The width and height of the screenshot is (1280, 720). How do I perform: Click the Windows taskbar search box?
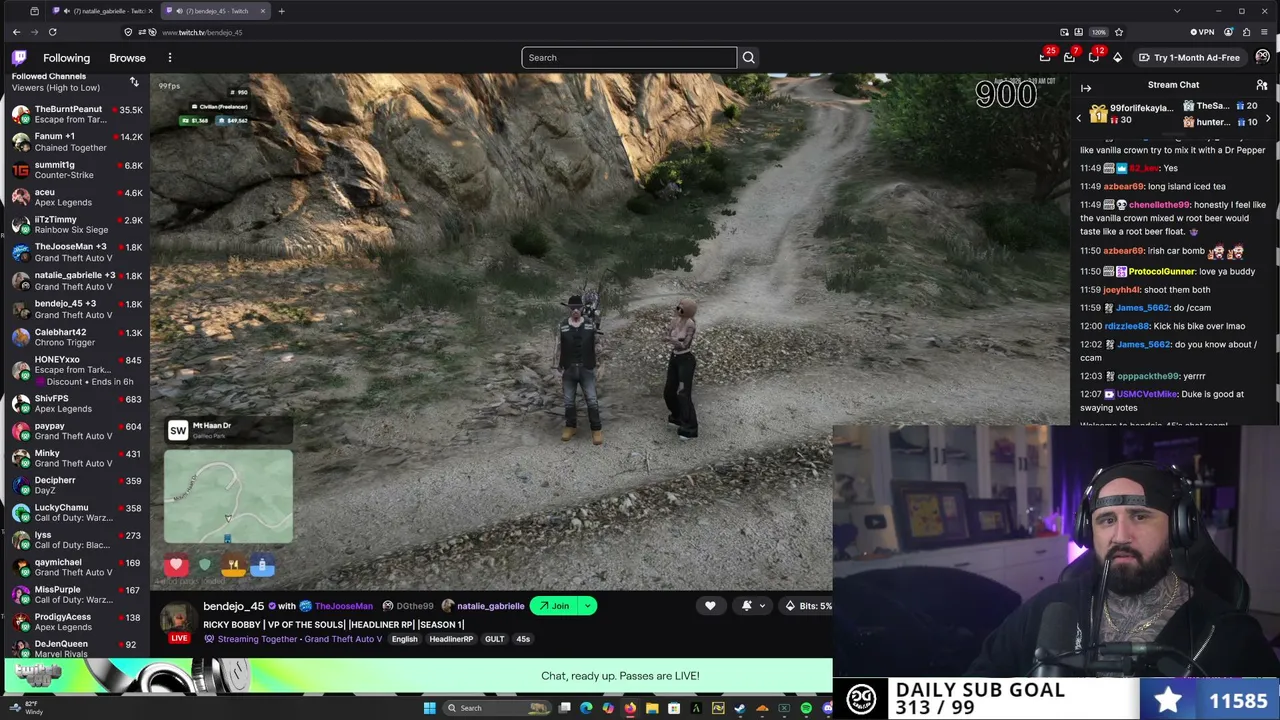497,708
